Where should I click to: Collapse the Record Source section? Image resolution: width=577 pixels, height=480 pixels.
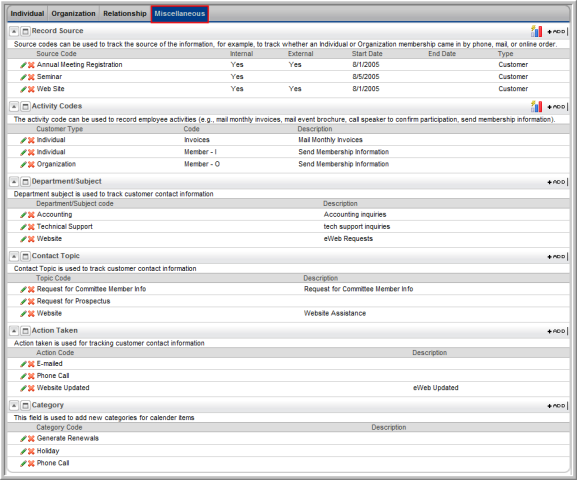click(14, 31)
